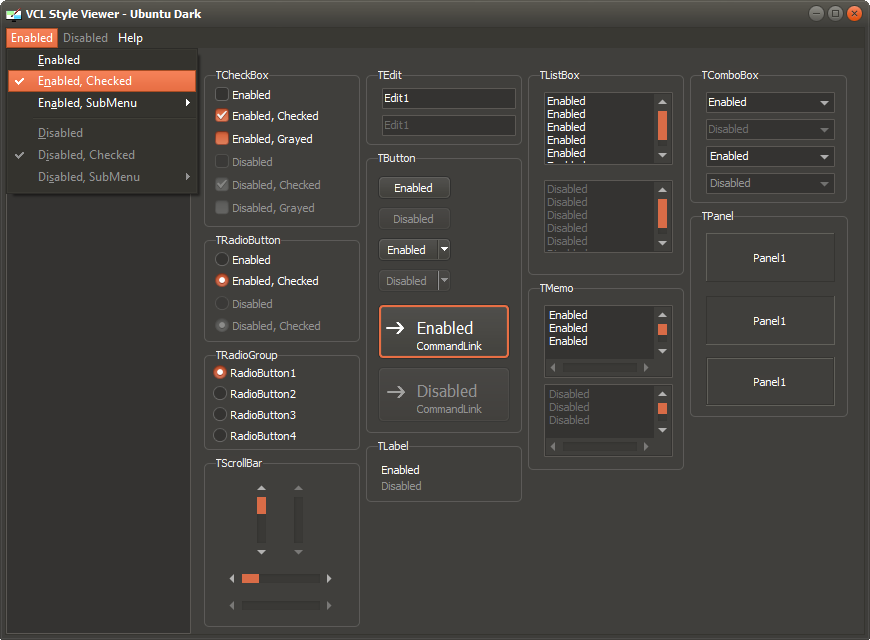Click up arrow of enabled vertical TScrollBar
This screenshot has height=640, width=870.
(x=261, y=488)
